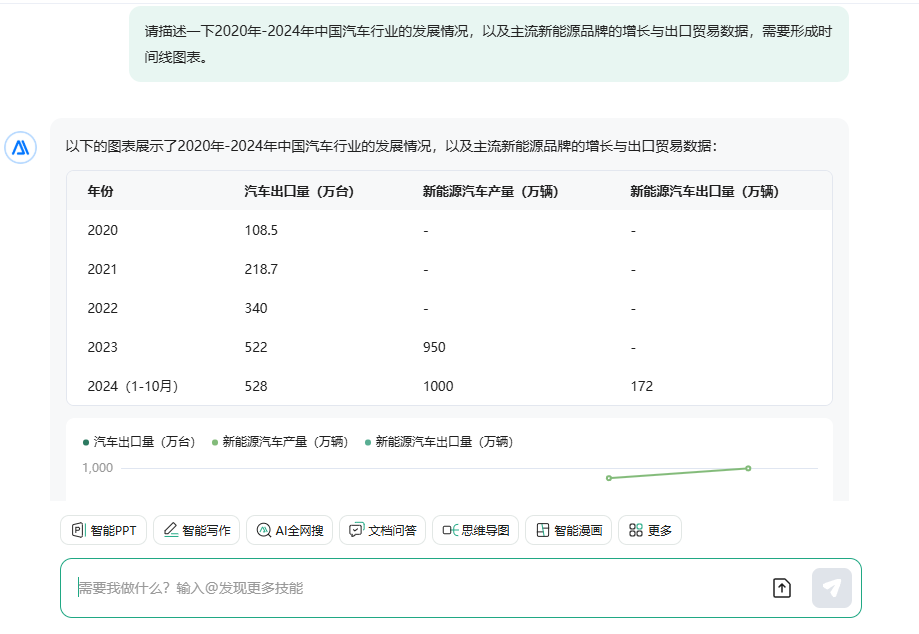
Task: Open 文档问答 document Q&A
Action: (x=382, y=530)
